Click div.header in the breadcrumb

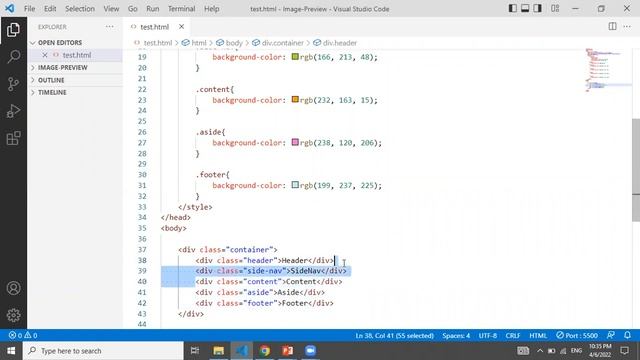340,43
